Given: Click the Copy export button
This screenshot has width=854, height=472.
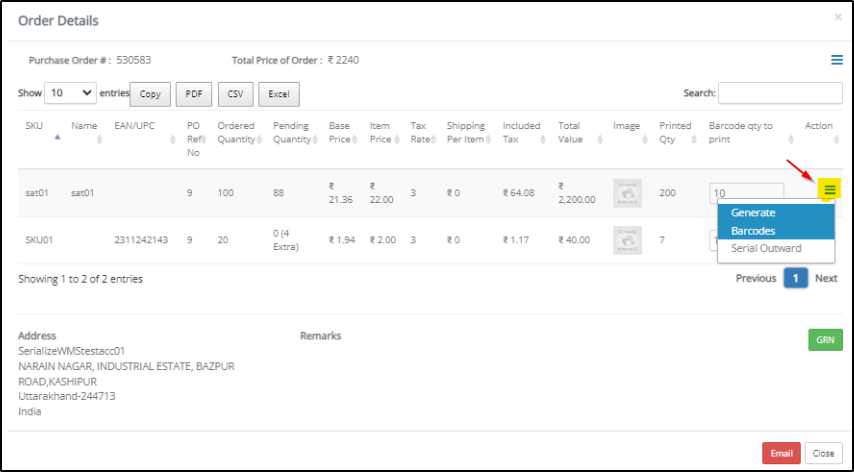Looking at the screenshot, I should coord(150,94).
